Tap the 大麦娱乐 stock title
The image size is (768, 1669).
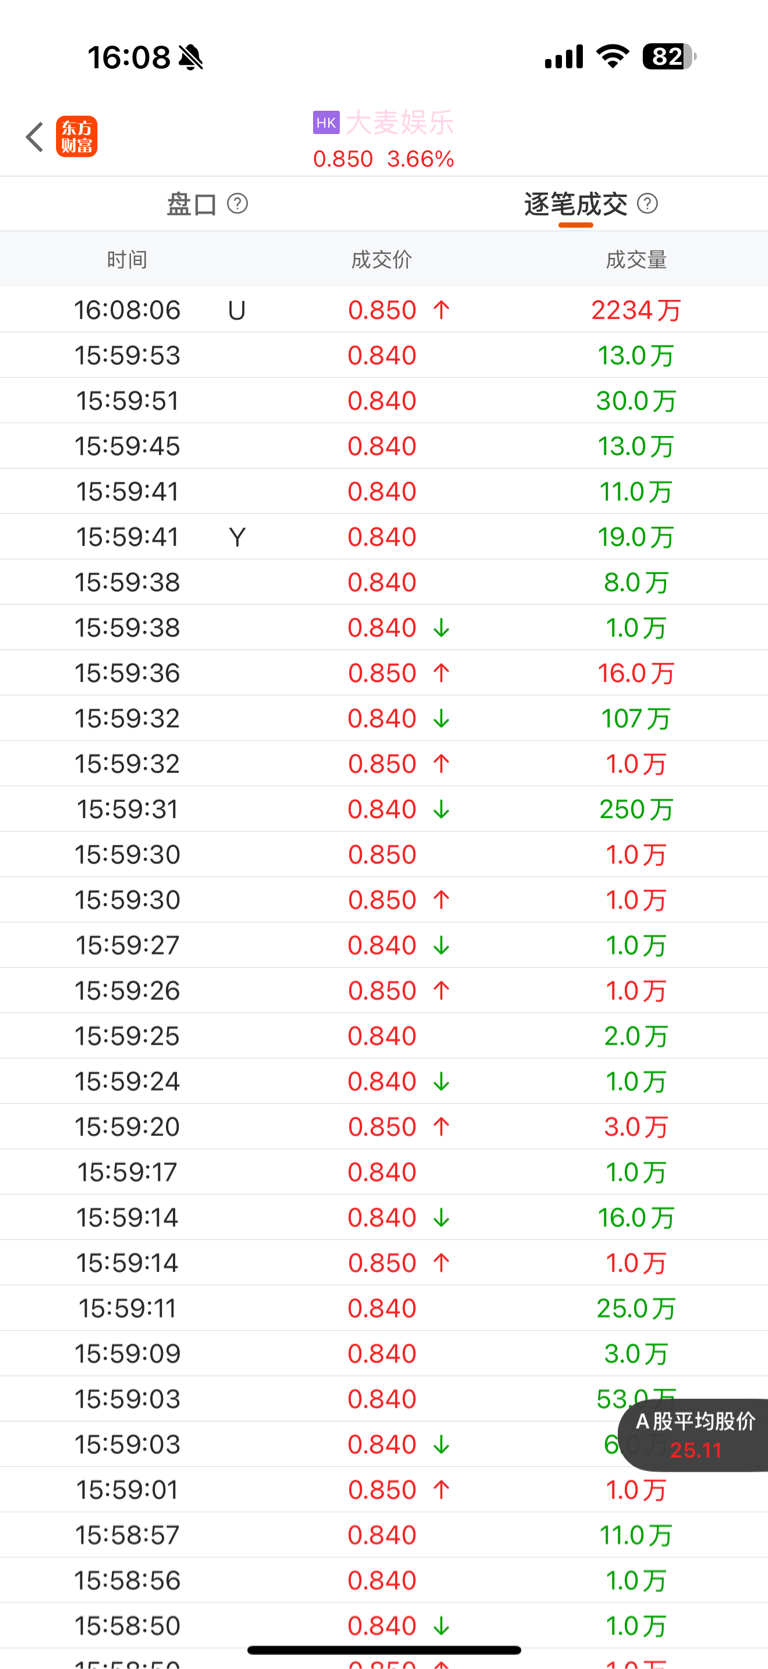point(399,123)
